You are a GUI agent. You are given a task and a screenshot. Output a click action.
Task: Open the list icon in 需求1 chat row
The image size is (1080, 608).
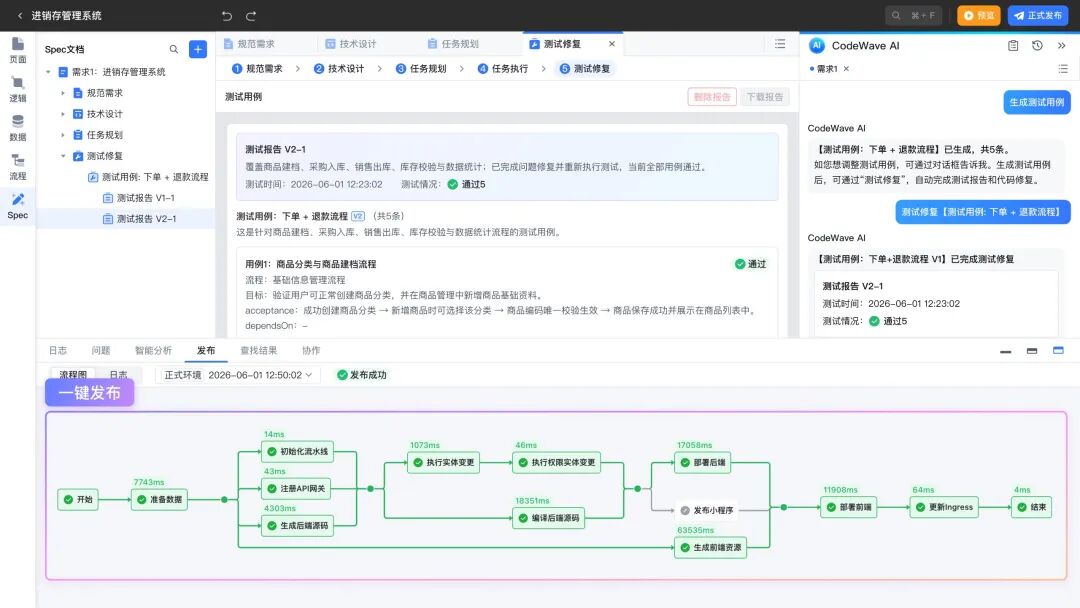(1063, 69)
